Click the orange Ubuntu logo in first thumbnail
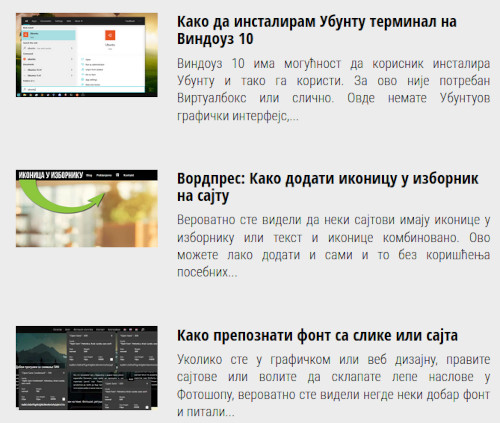Viewport: 500px width, 423px height. click(x=110, y=35)
